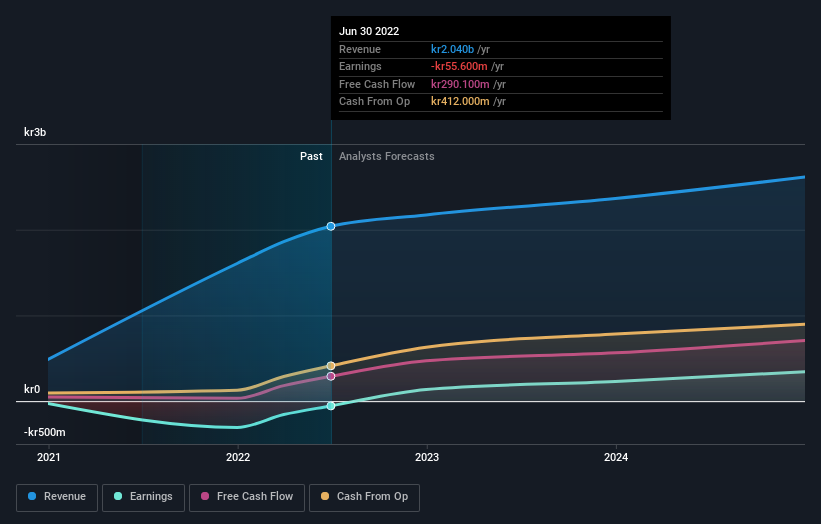Viewport: 821px width, 524px height.
Task: Click the 2021 x-axis label
Action: pyautogui.click(x=49, y=457)
